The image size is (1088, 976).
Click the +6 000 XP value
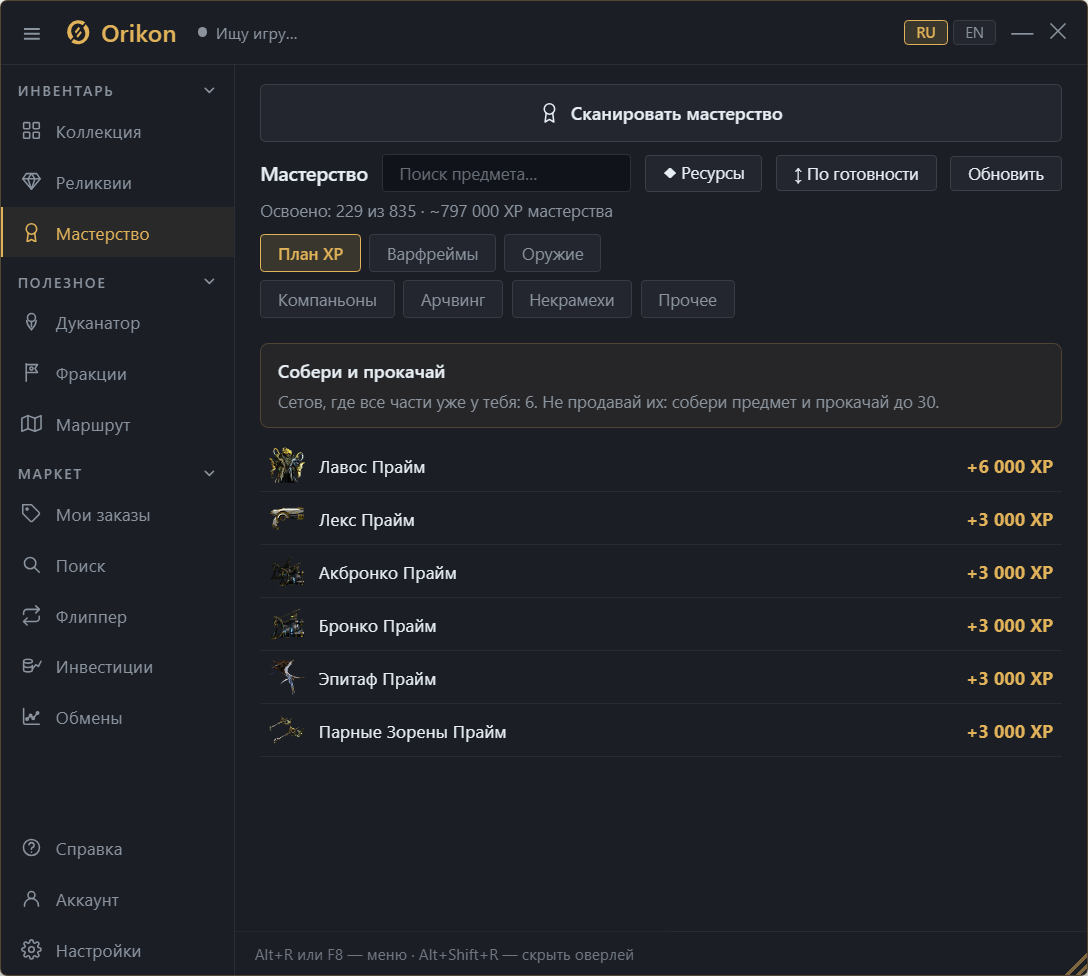pyautogui.click(x=1010, y=466)
